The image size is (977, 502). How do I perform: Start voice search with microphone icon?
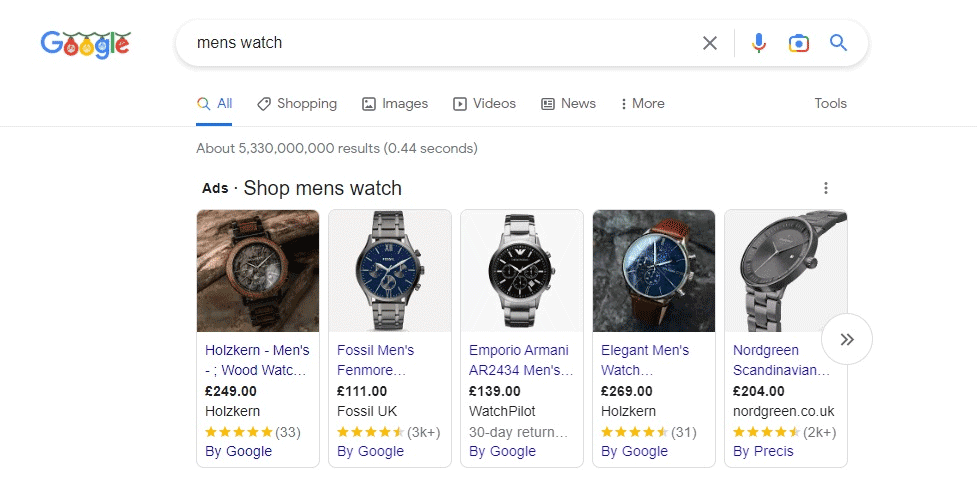click(x=759, y=43)
